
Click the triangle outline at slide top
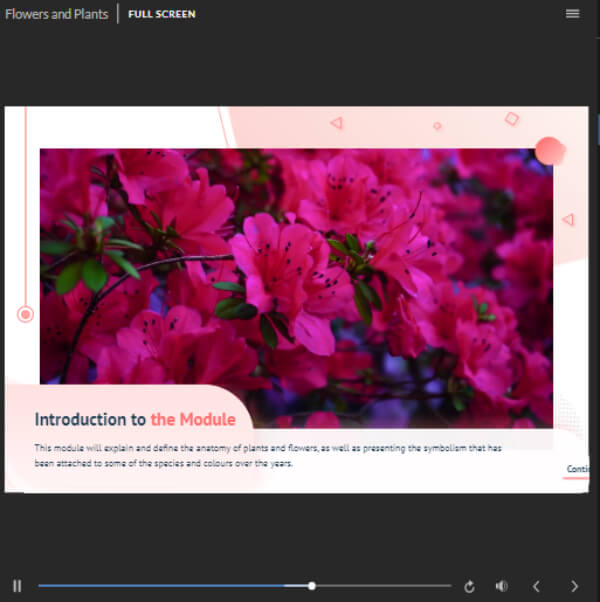pos(337,123)
